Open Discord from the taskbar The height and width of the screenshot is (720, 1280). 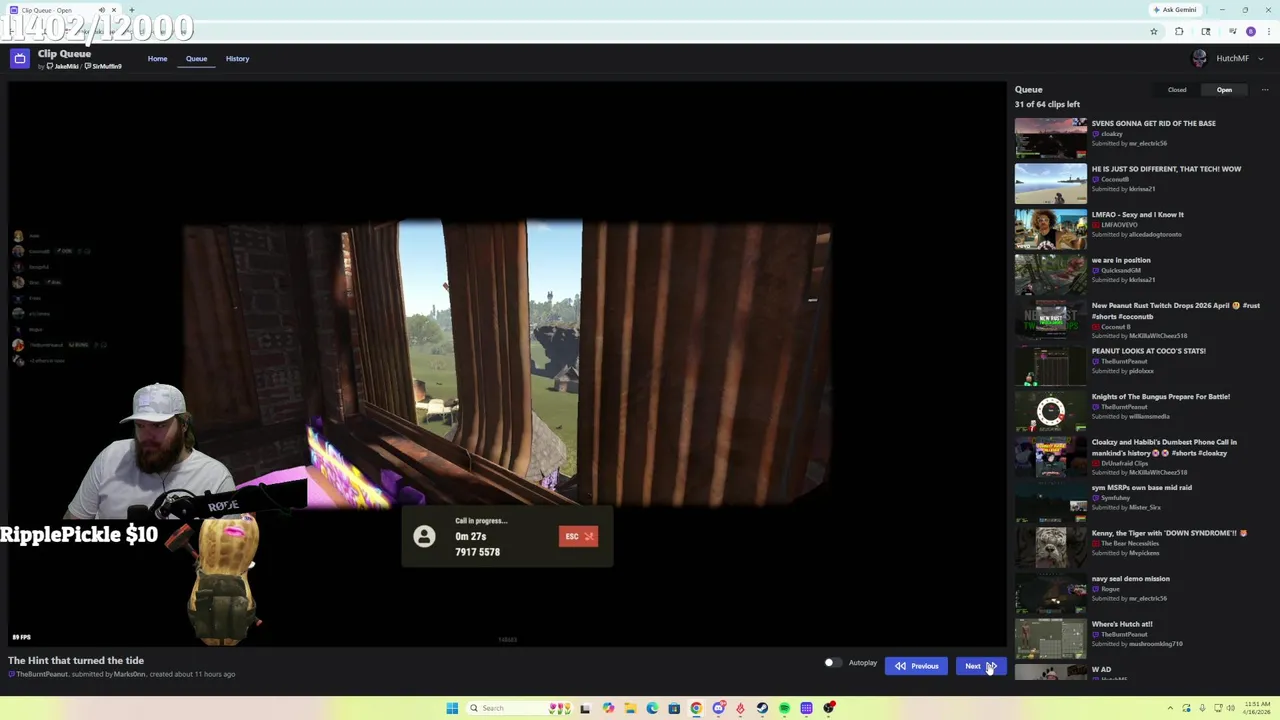pos(718,708)
